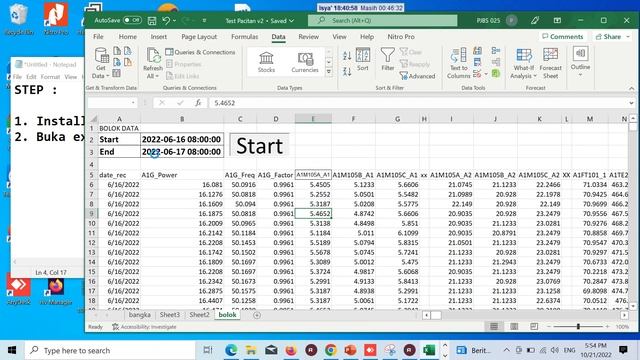Screen dimensions: 640x360
Task: Select the Currencies data type
Action: (x=304, y=62)
